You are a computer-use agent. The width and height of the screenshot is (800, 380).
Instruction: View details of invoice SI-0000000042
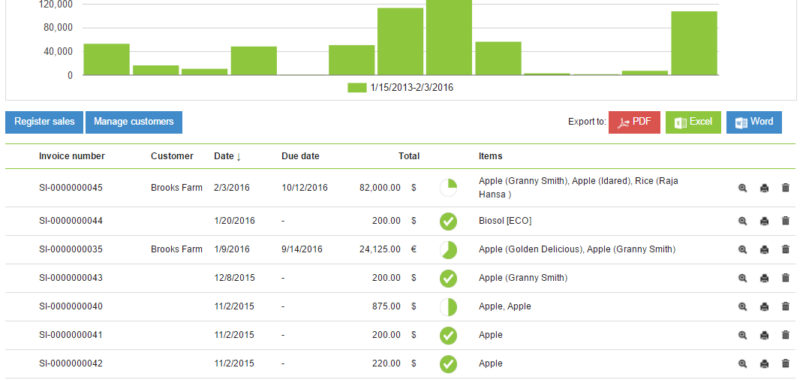(742, 364)
